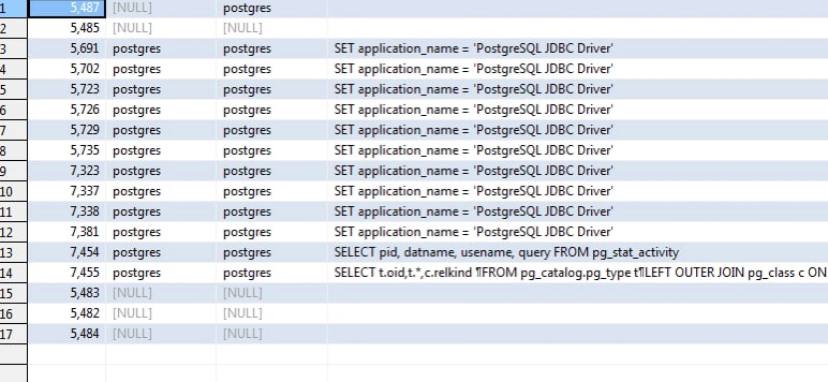The height and width of the screenshot is (382, 828).
Task: Pick the pid cell 5,729
Action: (x=67, y=130)
